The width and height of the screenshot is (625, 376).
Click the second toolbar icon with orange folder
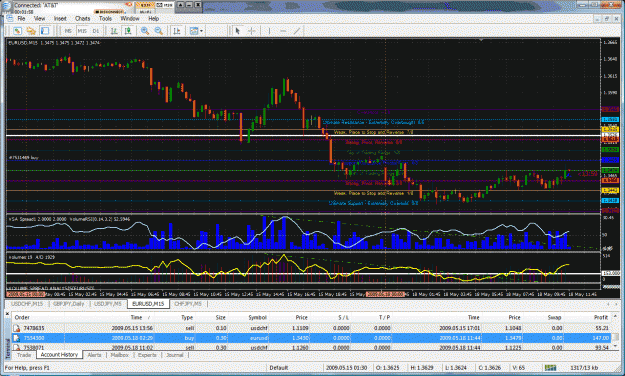pos(31,31)
